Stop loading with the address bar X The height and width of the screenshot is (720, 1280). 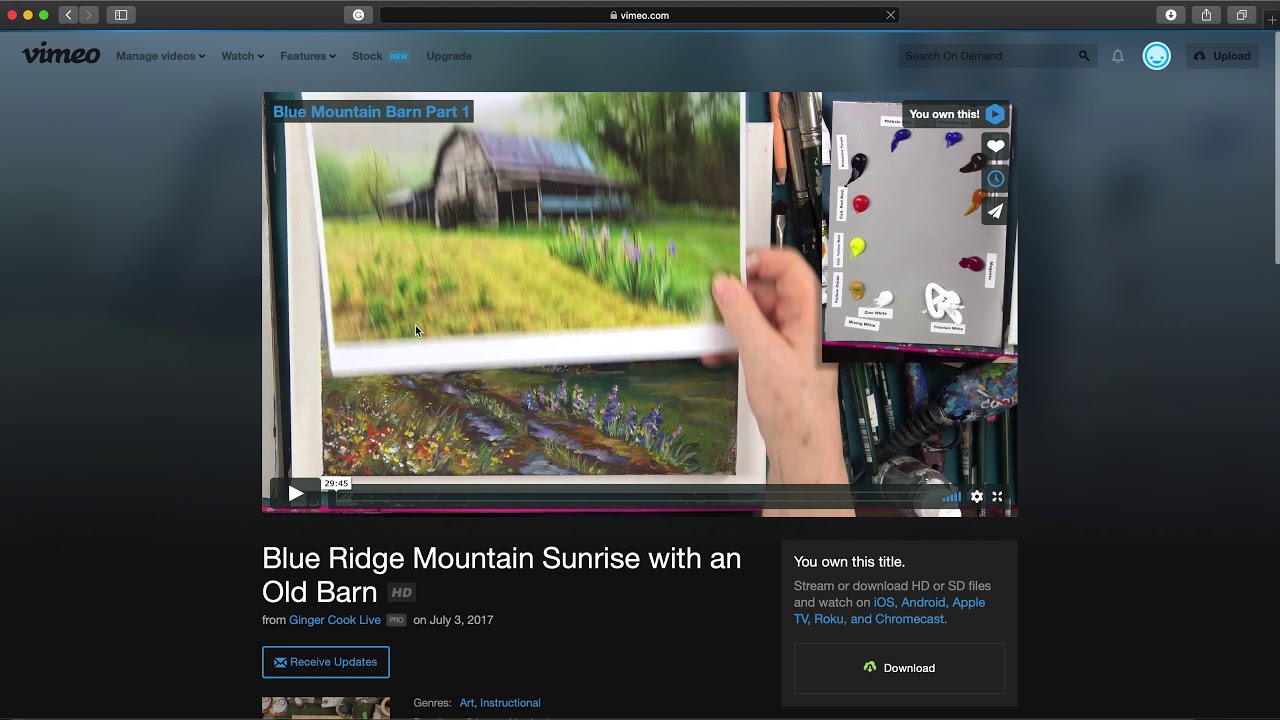coord(890,15)
